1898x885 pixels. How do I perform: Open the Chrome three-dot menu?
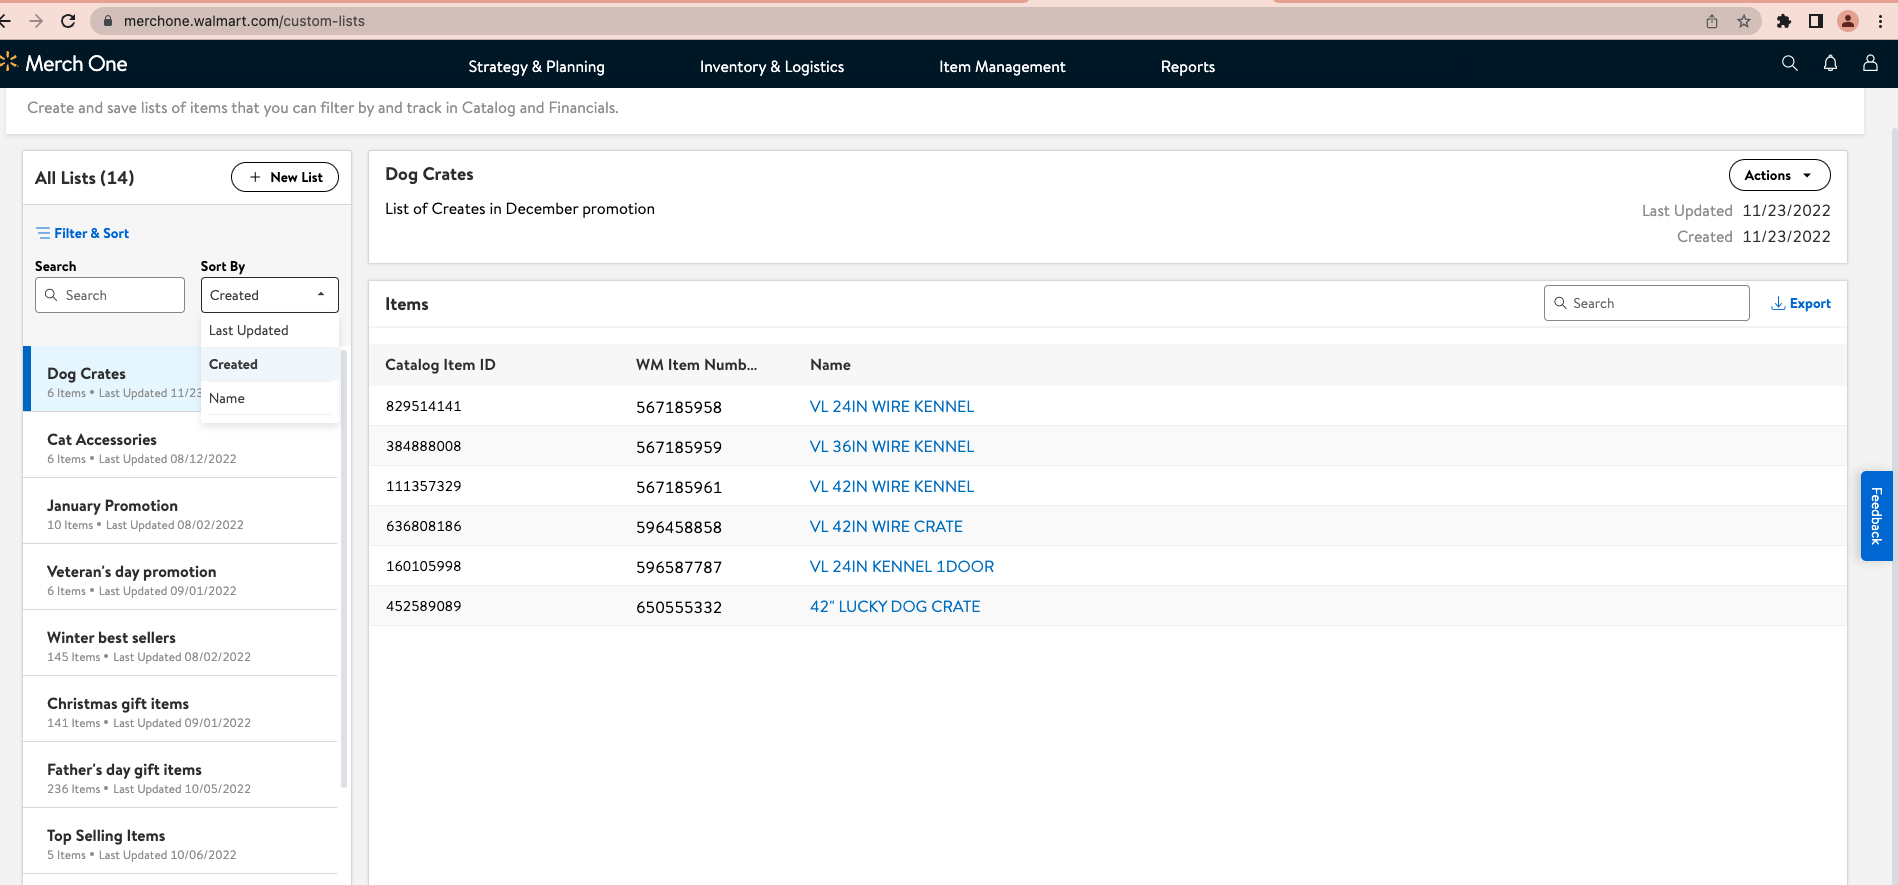[1880, 21]
